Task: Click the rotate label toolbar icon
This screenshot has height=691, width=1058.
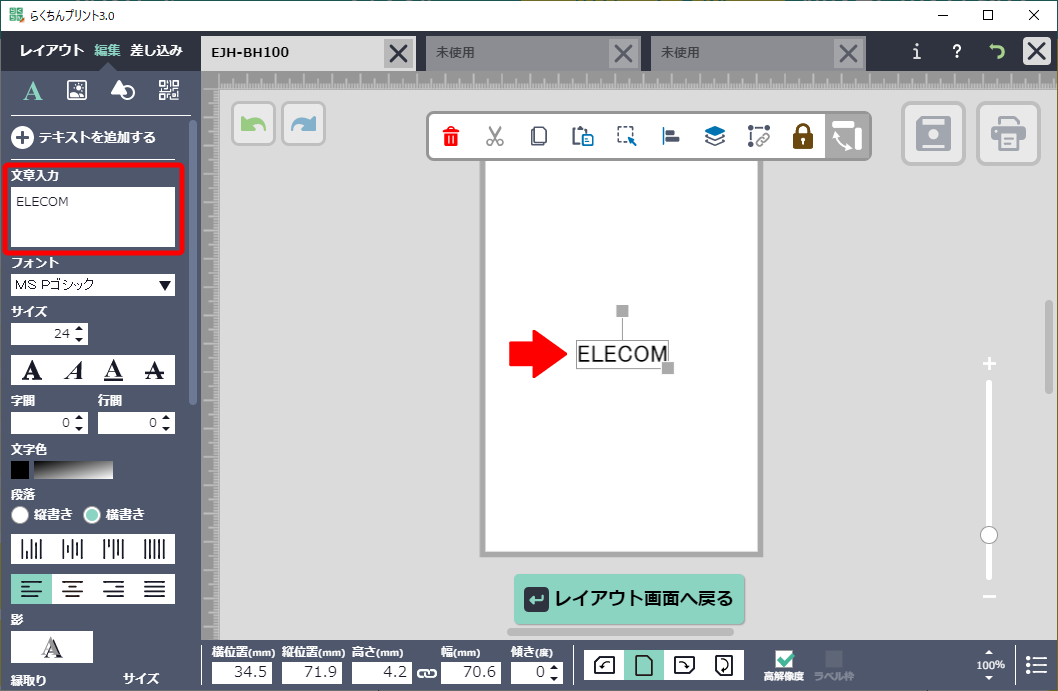Action: 847,136
